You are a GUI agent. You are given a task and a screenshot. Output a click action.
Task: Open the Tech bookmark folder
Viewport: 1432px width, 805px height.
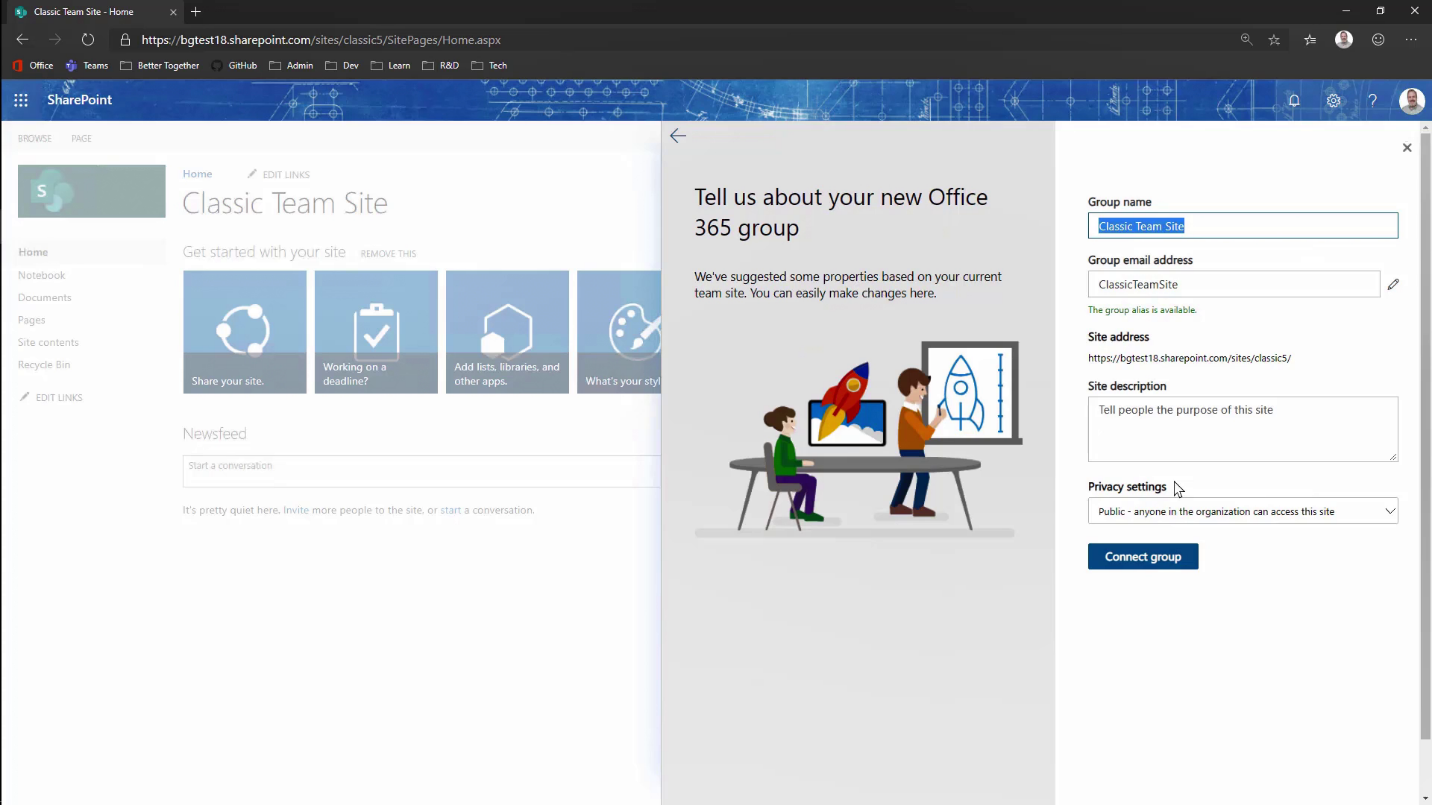click(x=489, y=66)
